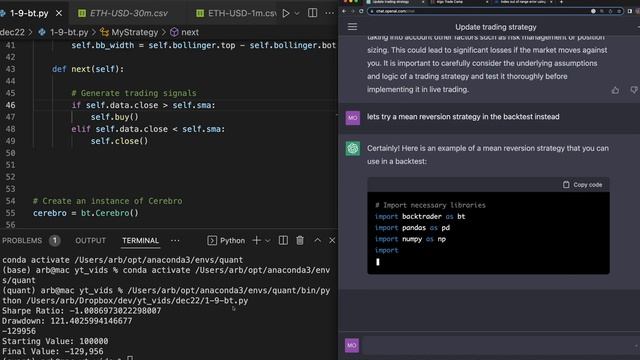Reload the browser page

point(361,11)
